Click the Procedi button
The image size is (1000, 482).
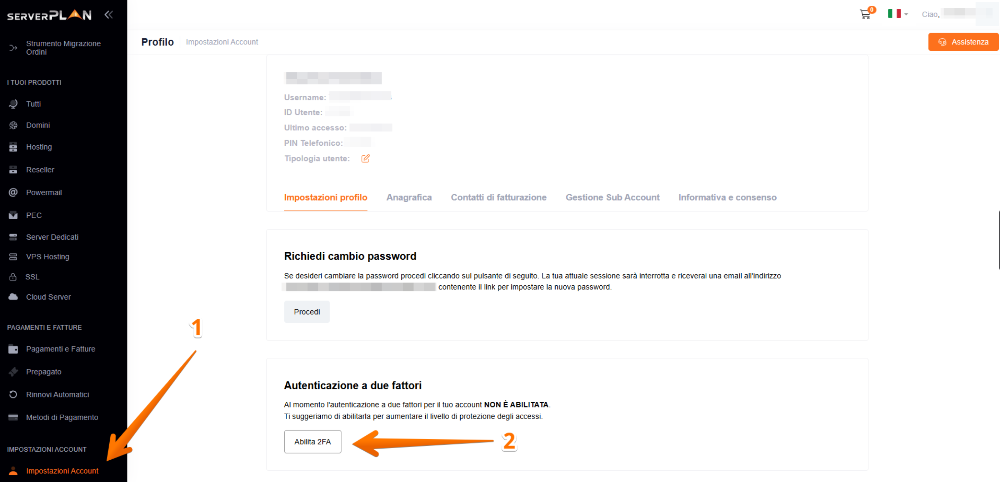tap(306, 312)
